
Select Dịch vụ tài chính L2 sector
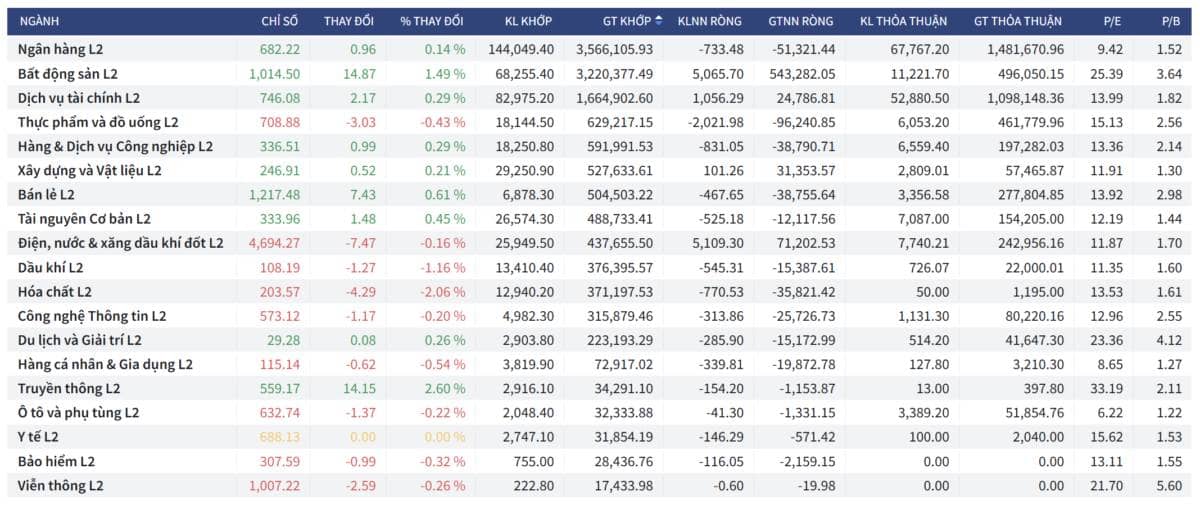[79, 97]
